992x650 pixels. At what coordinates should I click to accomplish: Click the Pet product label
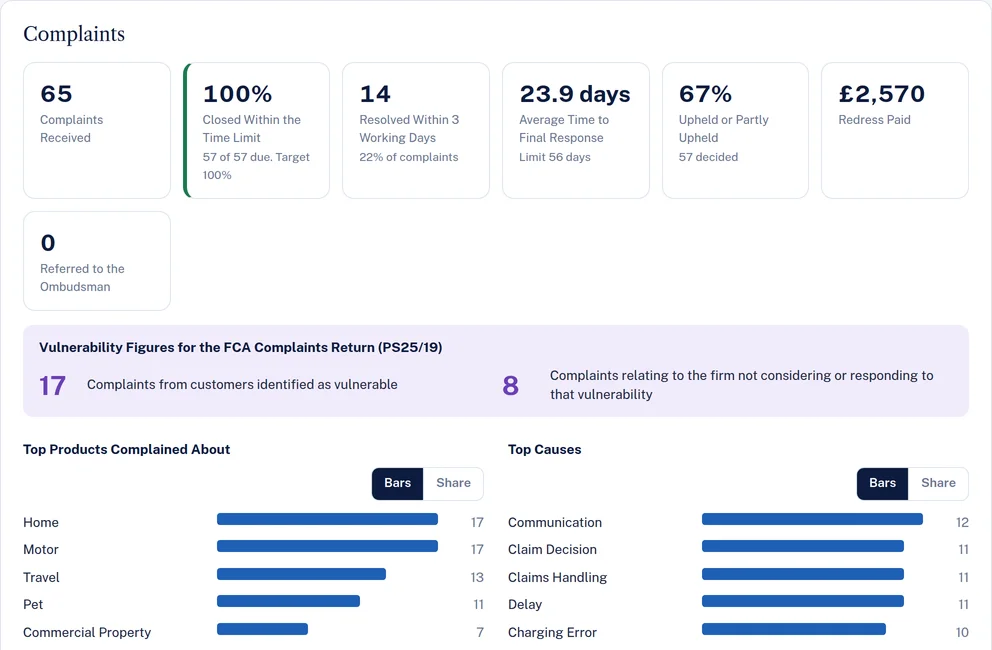33,605
